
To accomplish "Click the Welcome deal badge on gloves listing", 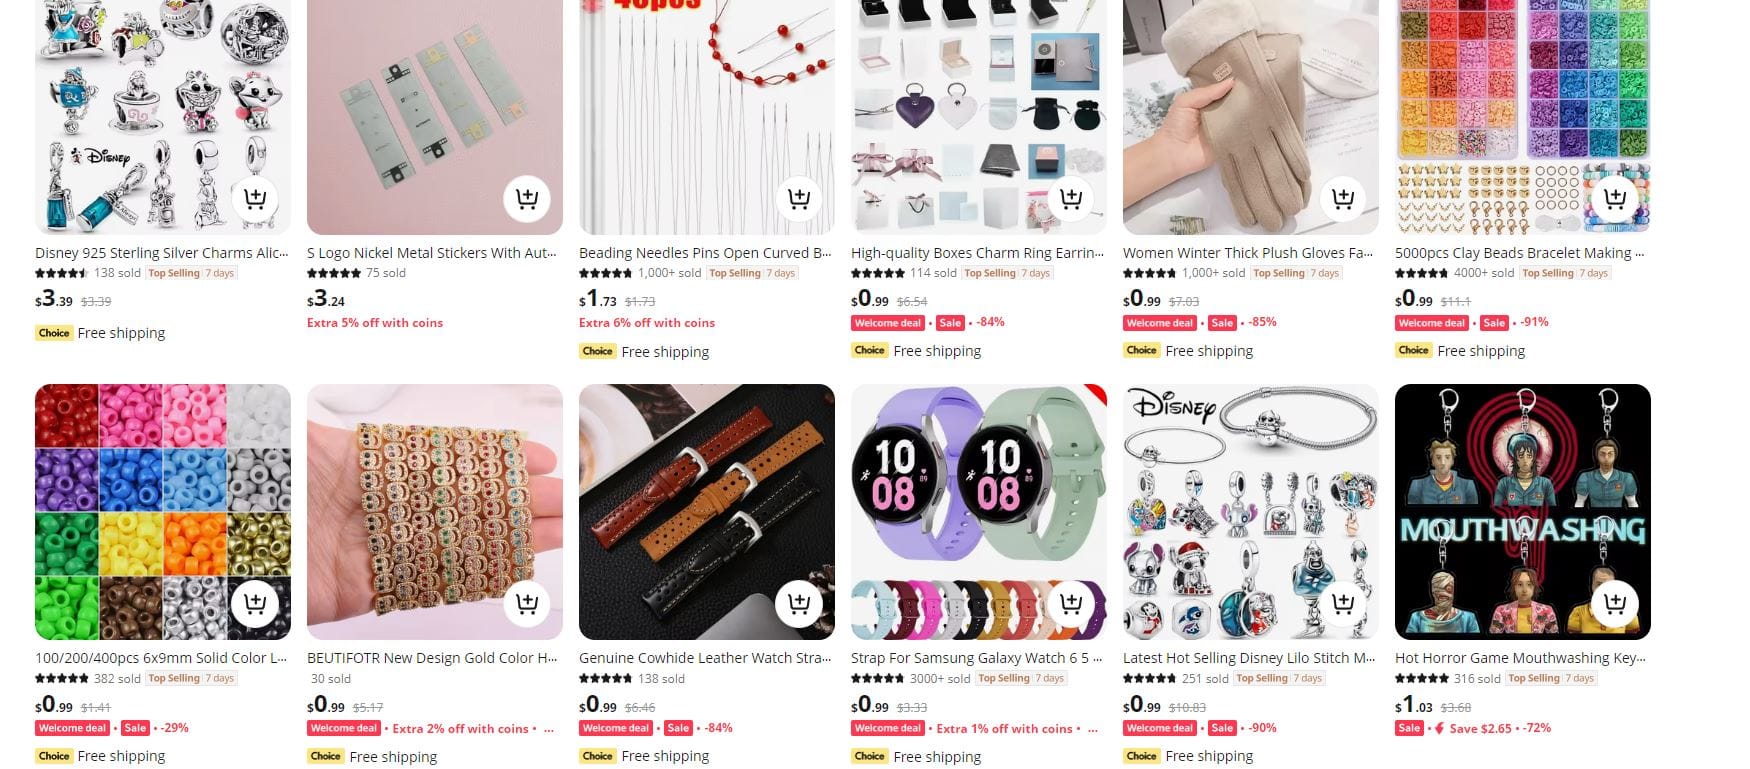I will 1160,323.
